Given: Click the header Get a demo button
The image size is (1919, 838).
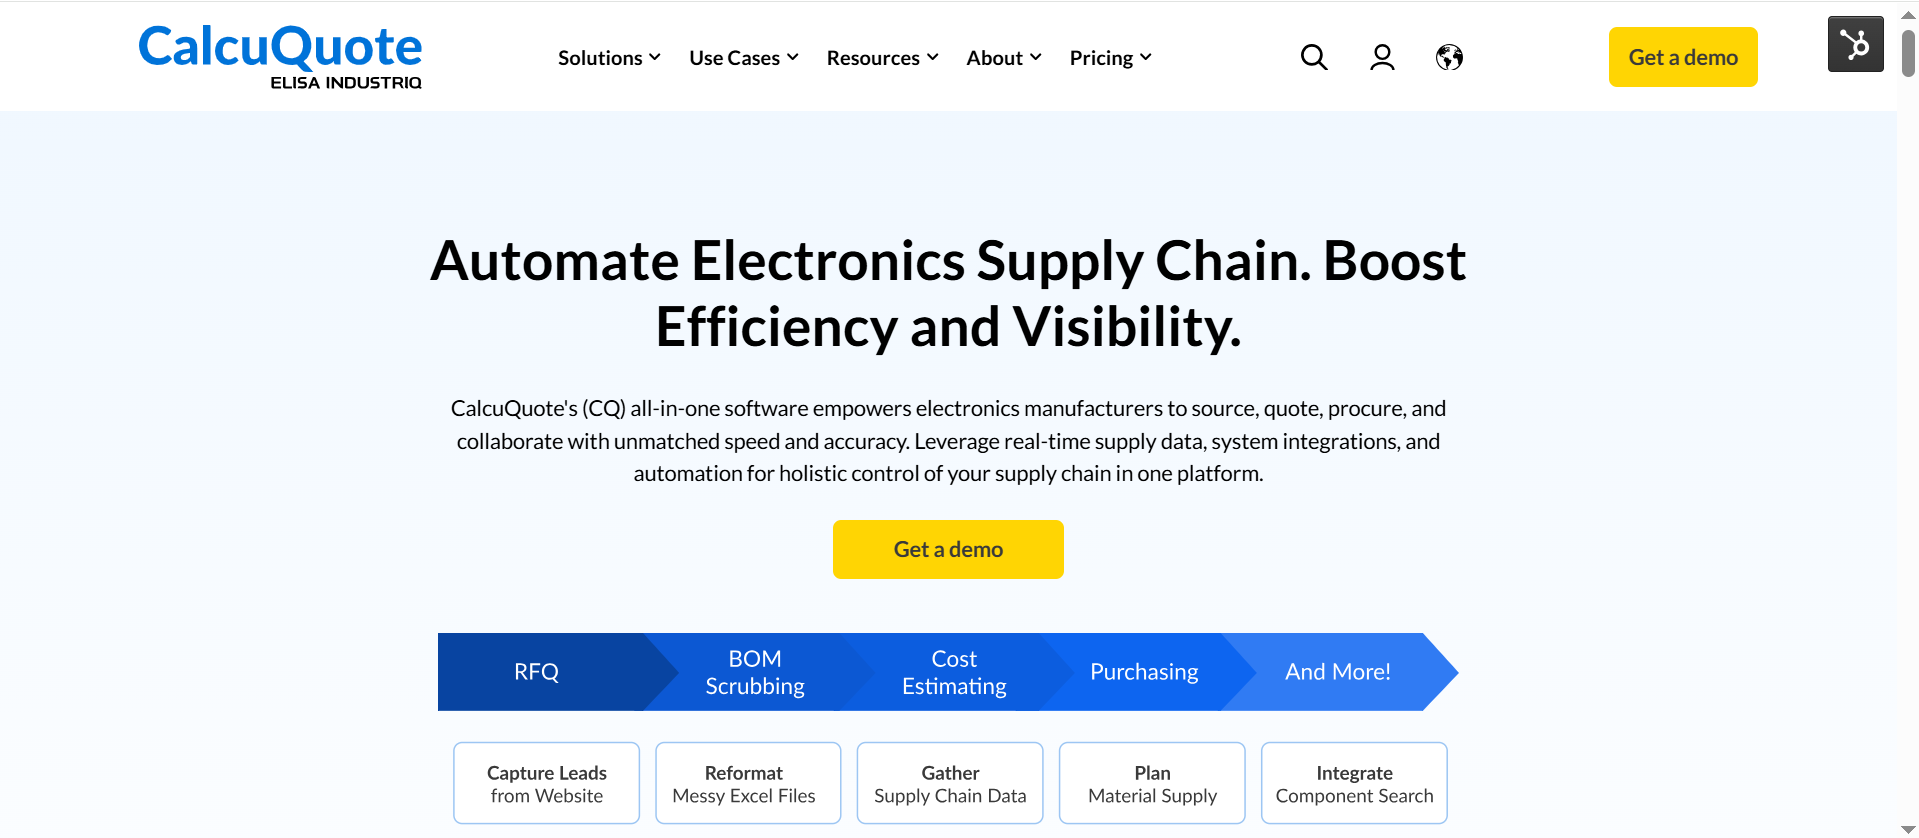Looking at the screenshot, I should pos(1683,57).
